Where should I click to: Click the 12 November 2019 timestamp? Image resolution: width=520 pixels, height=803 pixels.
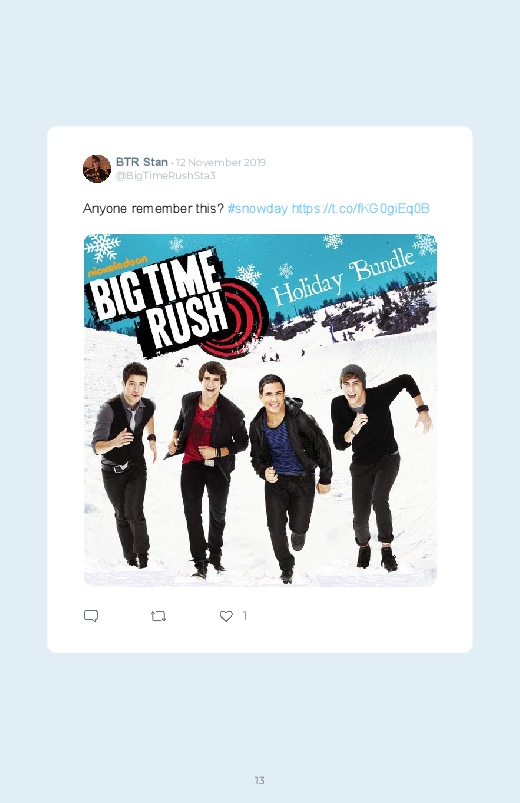[221, 162]
